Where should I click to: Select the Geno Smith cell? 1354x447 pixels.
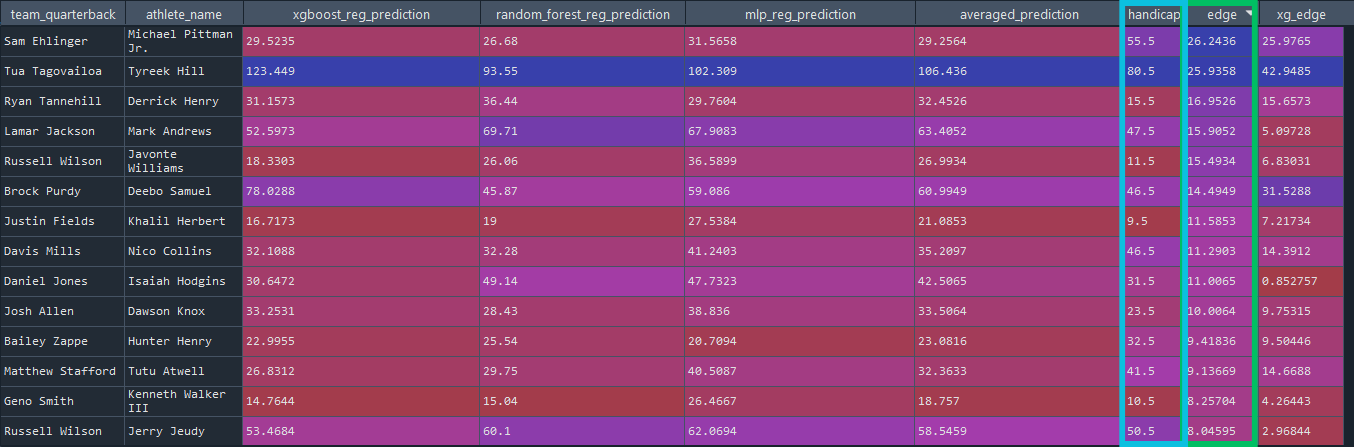[x=62, y=402]
